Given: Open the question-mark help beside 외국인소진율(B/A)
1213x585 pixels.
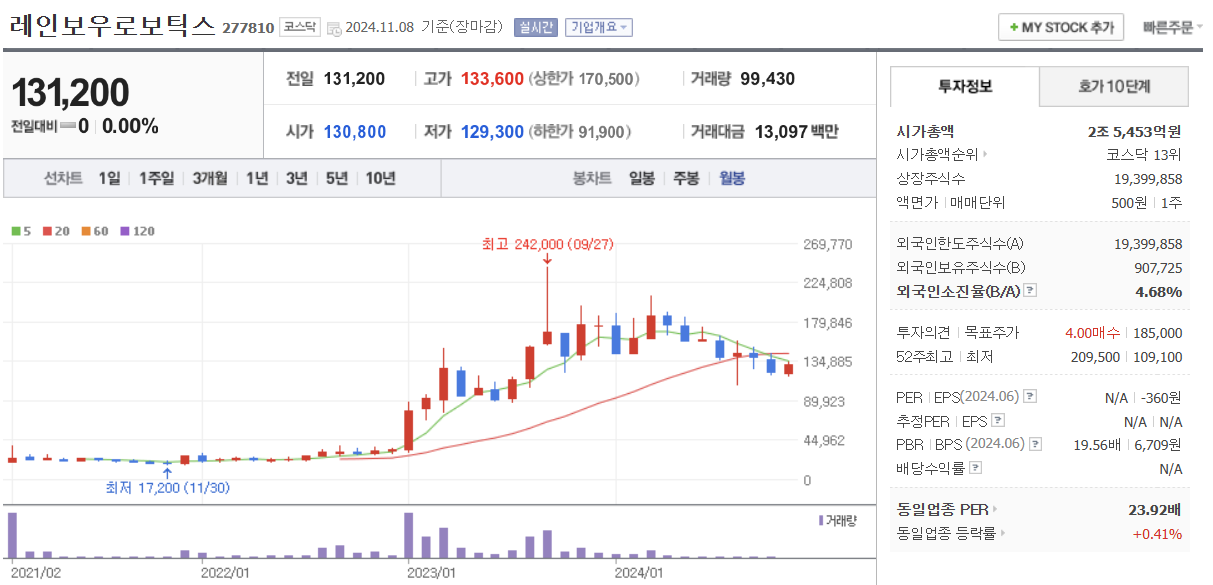Looking at the screenshot, I should (1031, 291).
